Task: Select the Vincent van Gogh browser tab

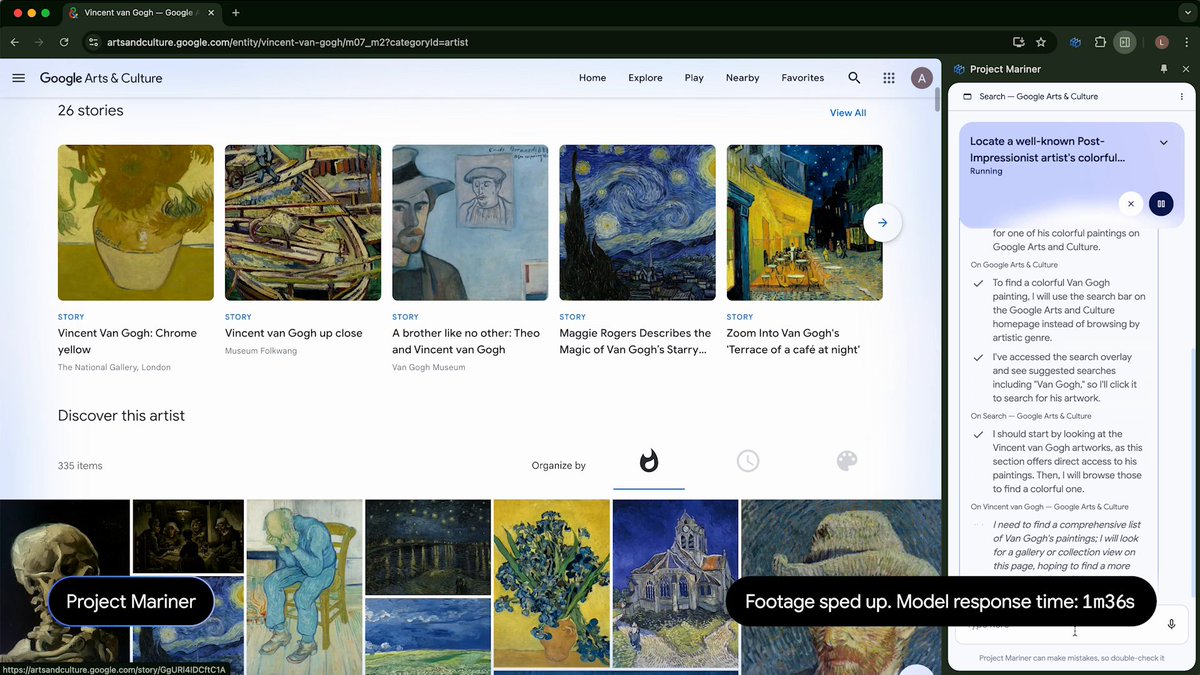Action: (x=140, y=13)
